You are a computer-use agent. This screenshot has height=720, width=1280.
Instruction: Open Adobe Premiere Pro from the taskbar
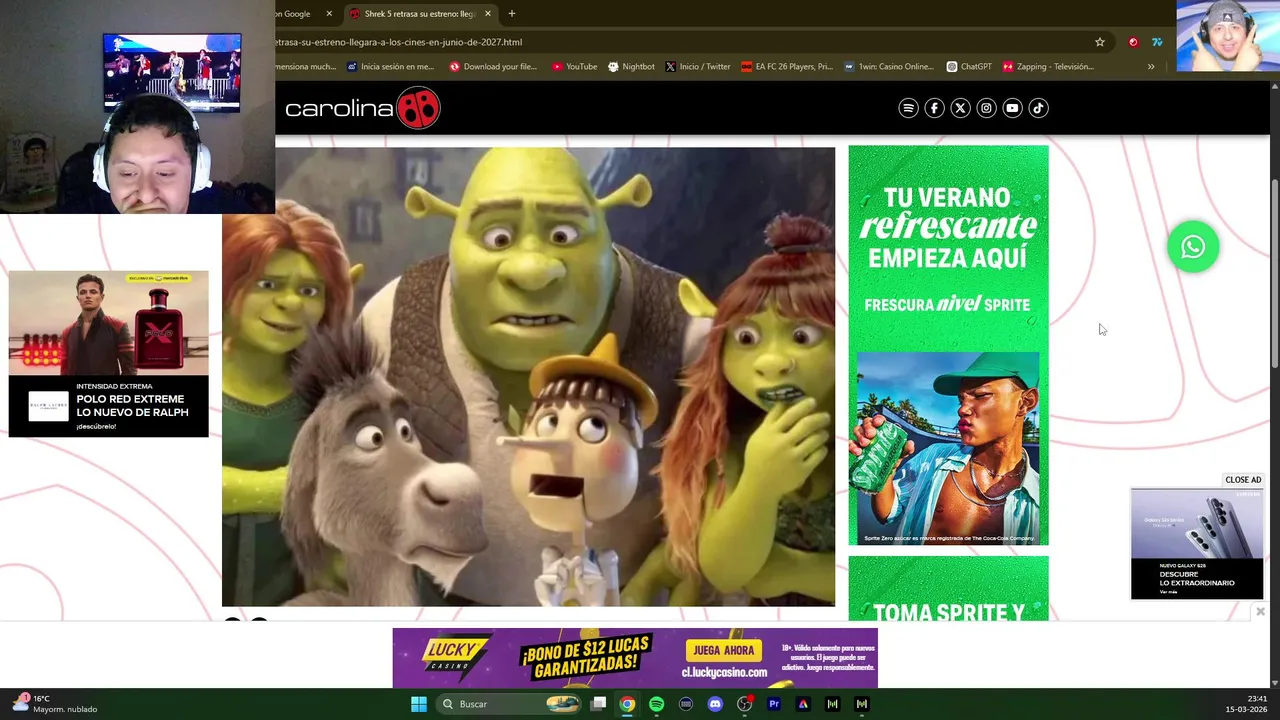tap(773, 704)
